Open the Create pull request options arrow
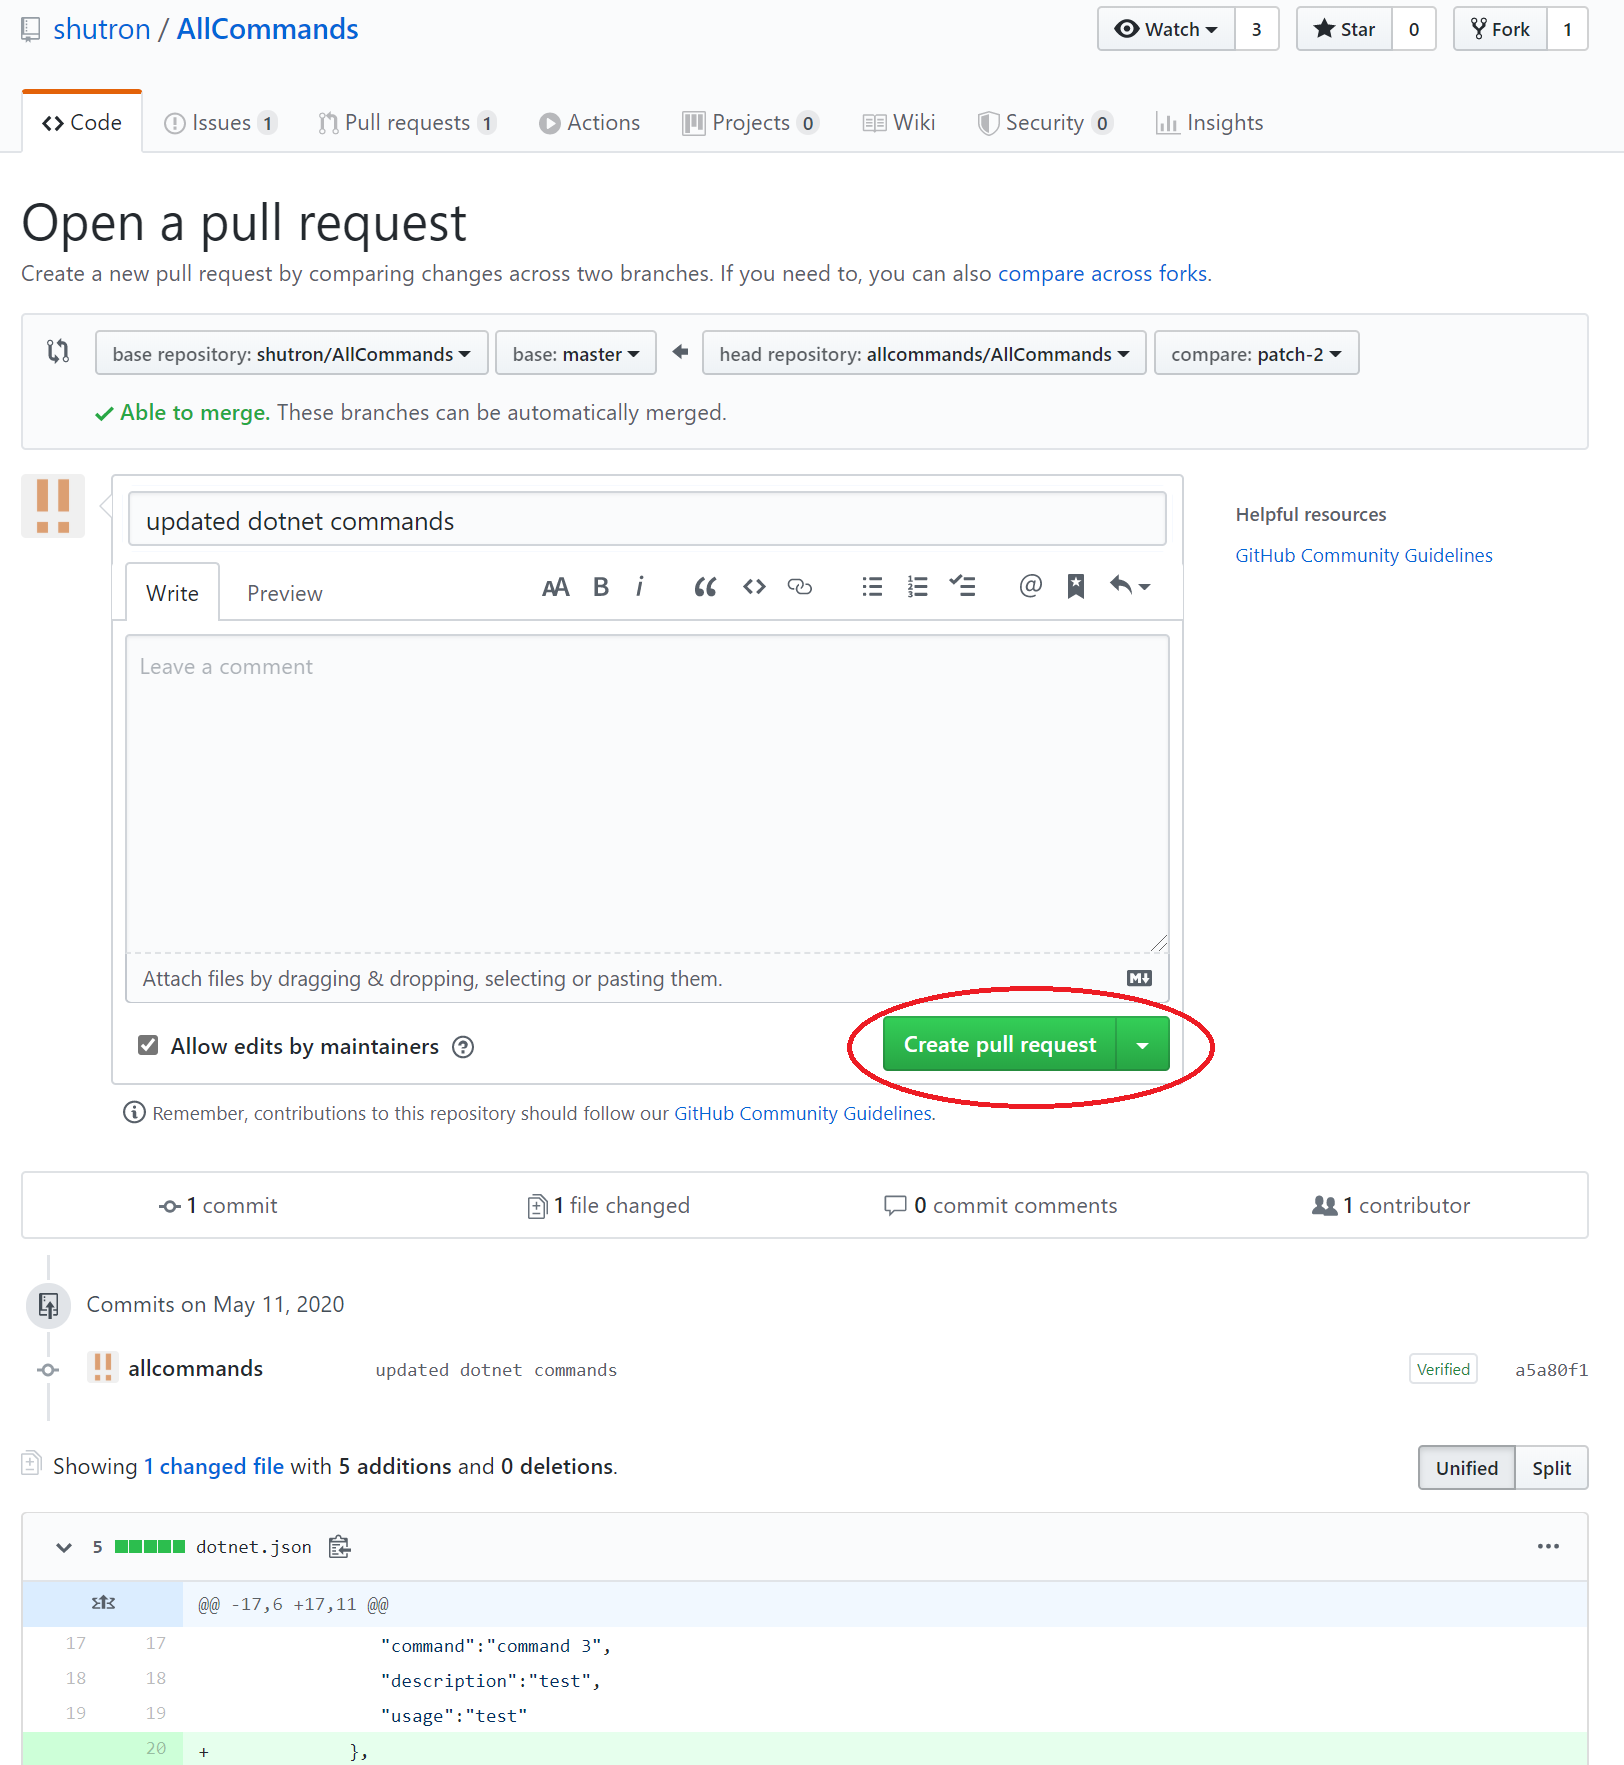The height and width of the screenshot is (1765, 1624). point(1142,1045)
